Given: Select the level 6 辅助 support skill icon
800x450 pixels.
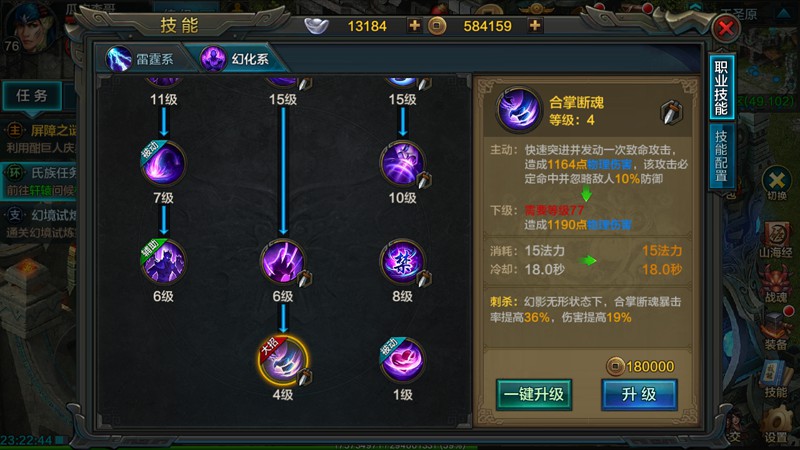Looking at the screenshot, I should pos(163,262).
